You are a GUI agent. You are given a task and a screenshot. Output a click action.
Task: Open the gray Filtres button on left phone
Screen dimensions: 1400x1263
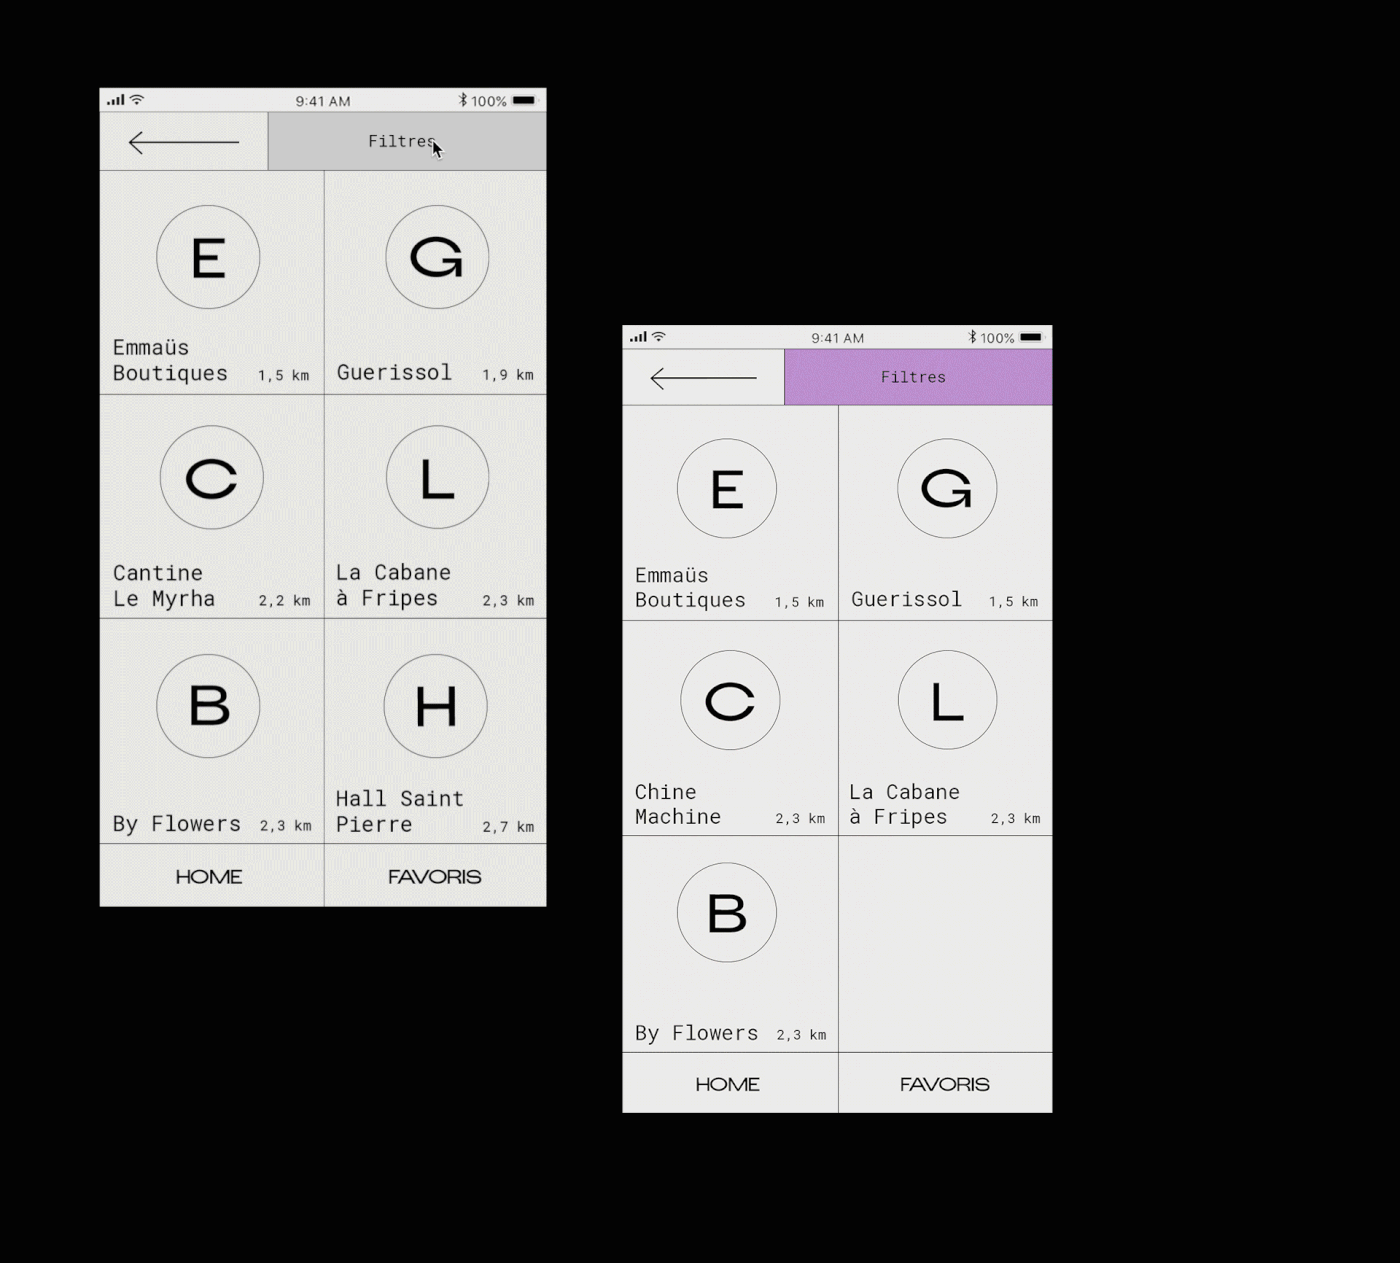407,141
